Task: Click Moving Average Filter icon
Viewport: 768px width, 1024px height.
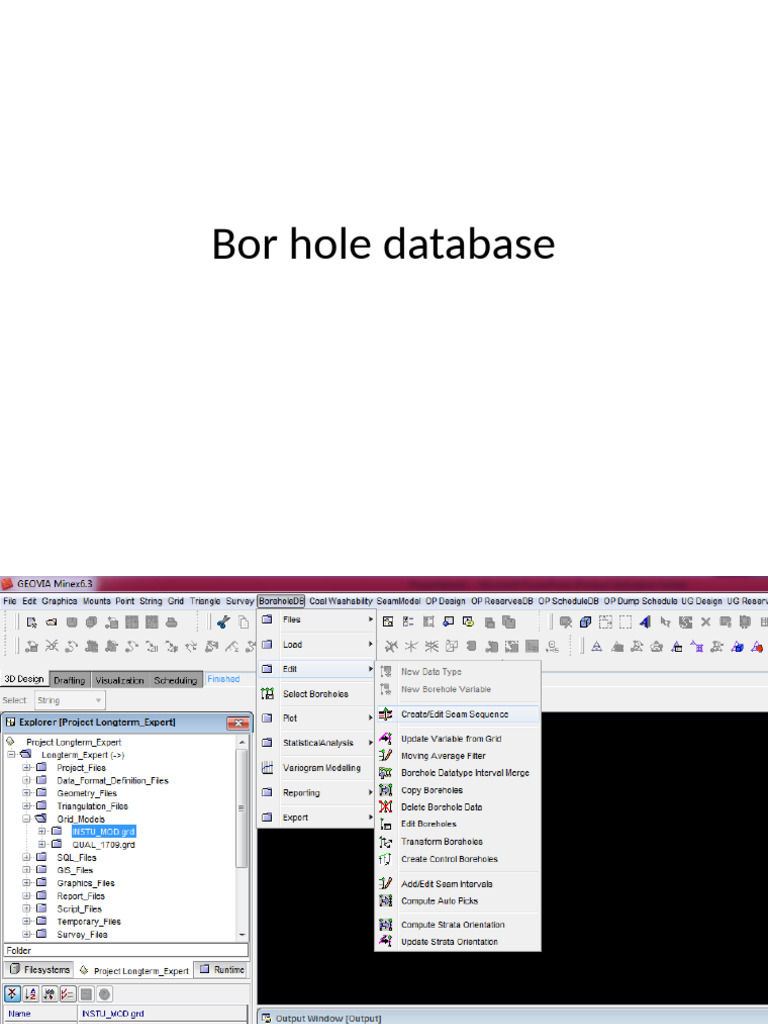Action: tap(385, 755)
